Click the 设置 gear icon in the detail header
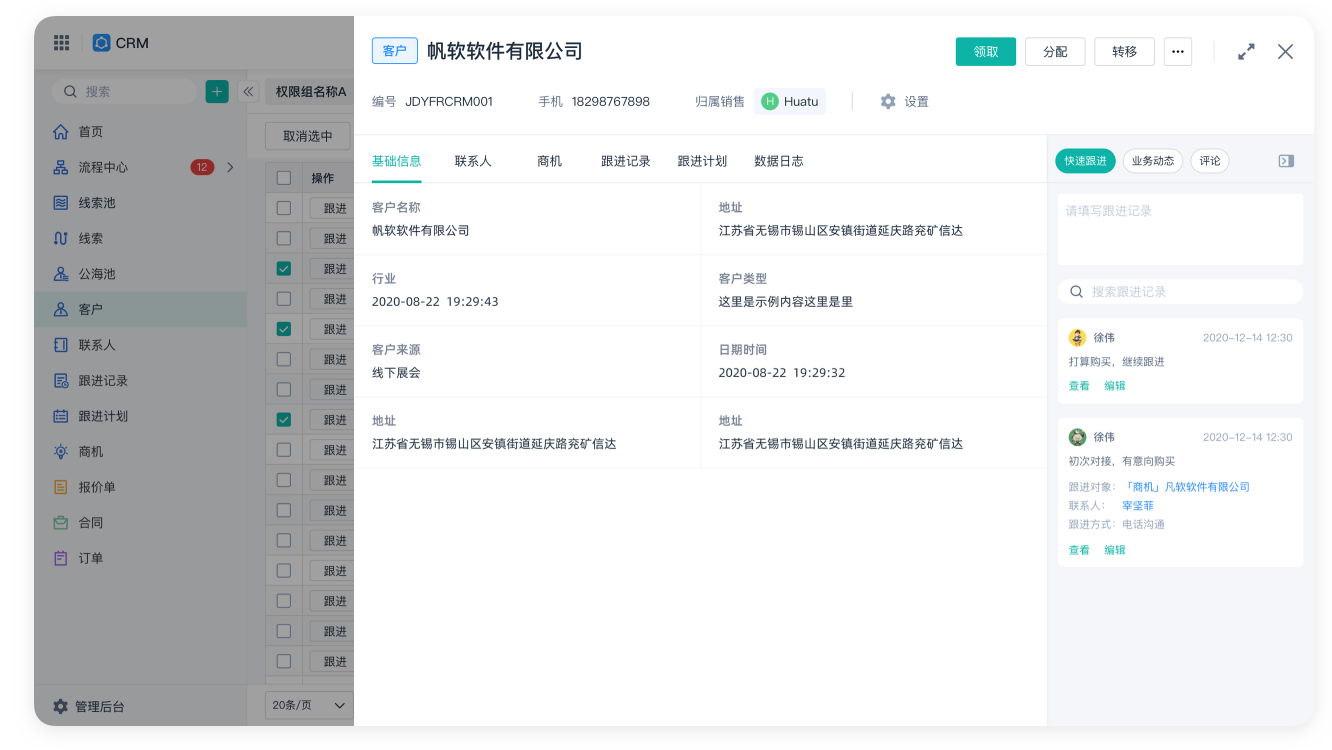The image size is (1332, 750). (x=888, y=101)
